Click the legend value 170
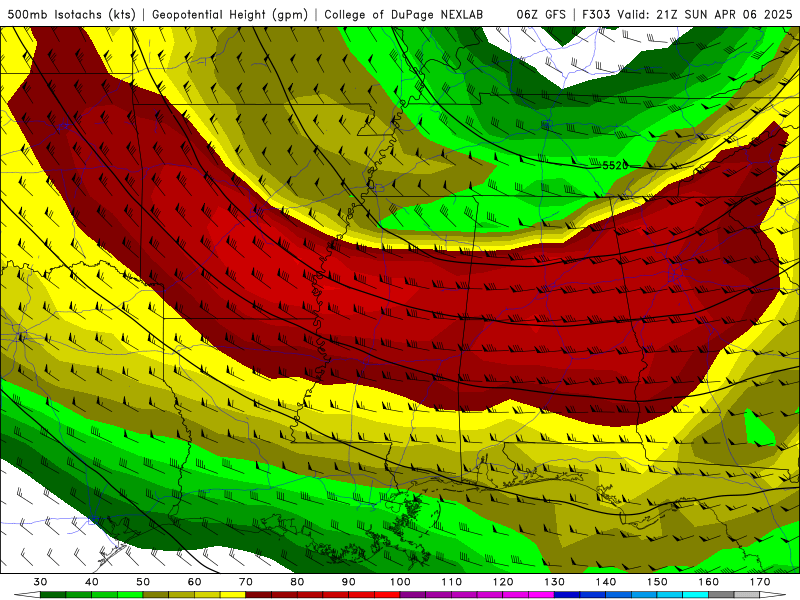The height and width of the screenshot is (600, 800). click(x=760, y=582)
